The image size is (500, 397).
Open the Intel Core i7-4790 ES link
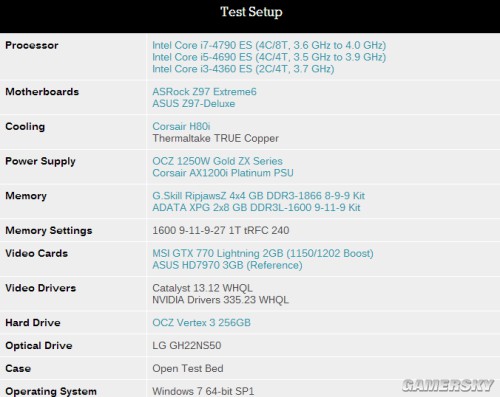269,45
